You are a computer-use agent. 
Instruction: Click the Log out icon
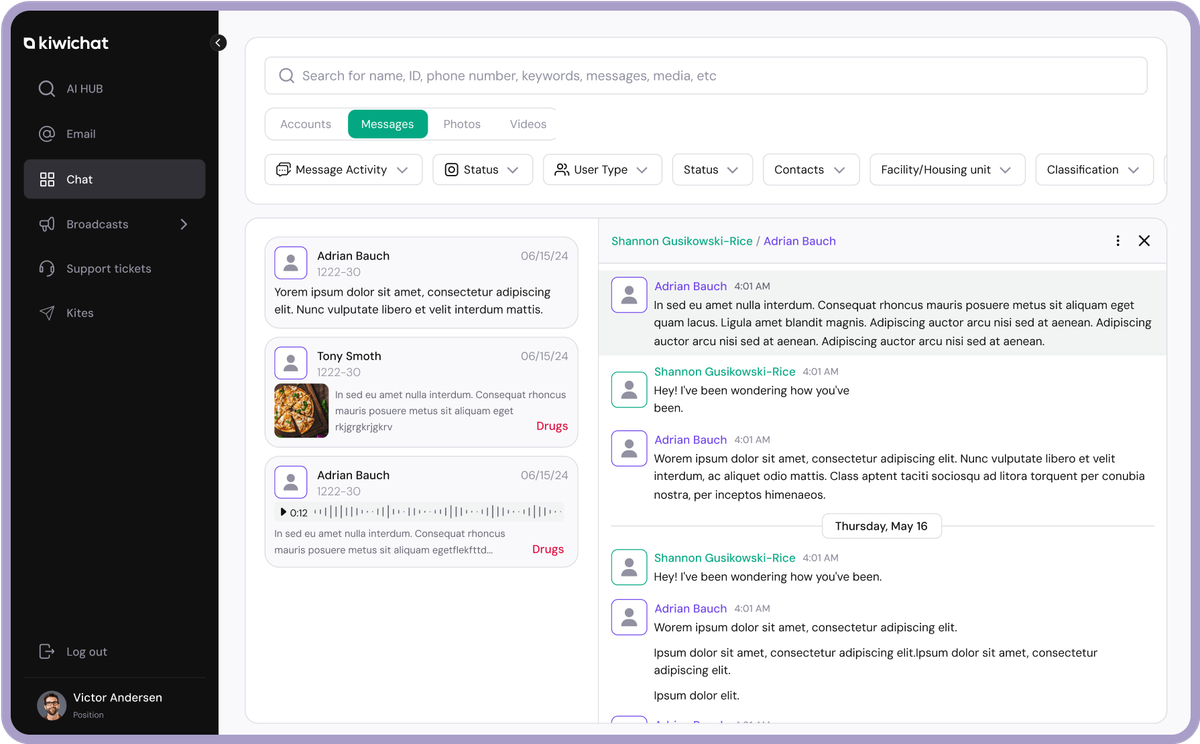tap(46, 652)
